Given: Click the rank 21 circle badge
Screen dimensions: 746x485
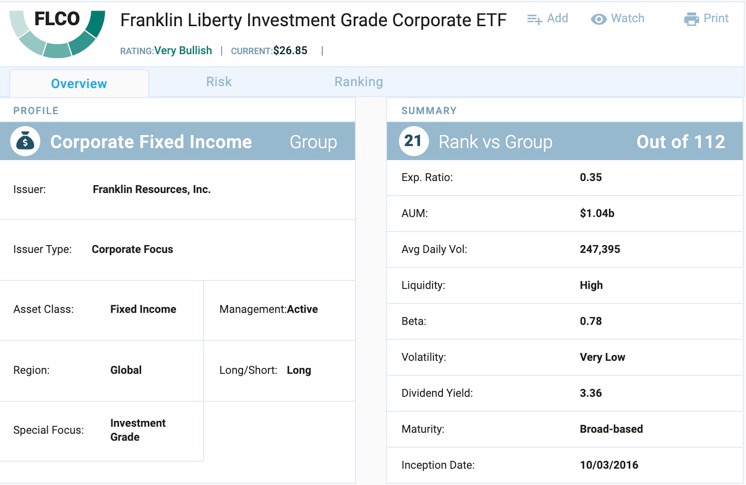Looking at the screenshot, I should (x=413, y=142).
